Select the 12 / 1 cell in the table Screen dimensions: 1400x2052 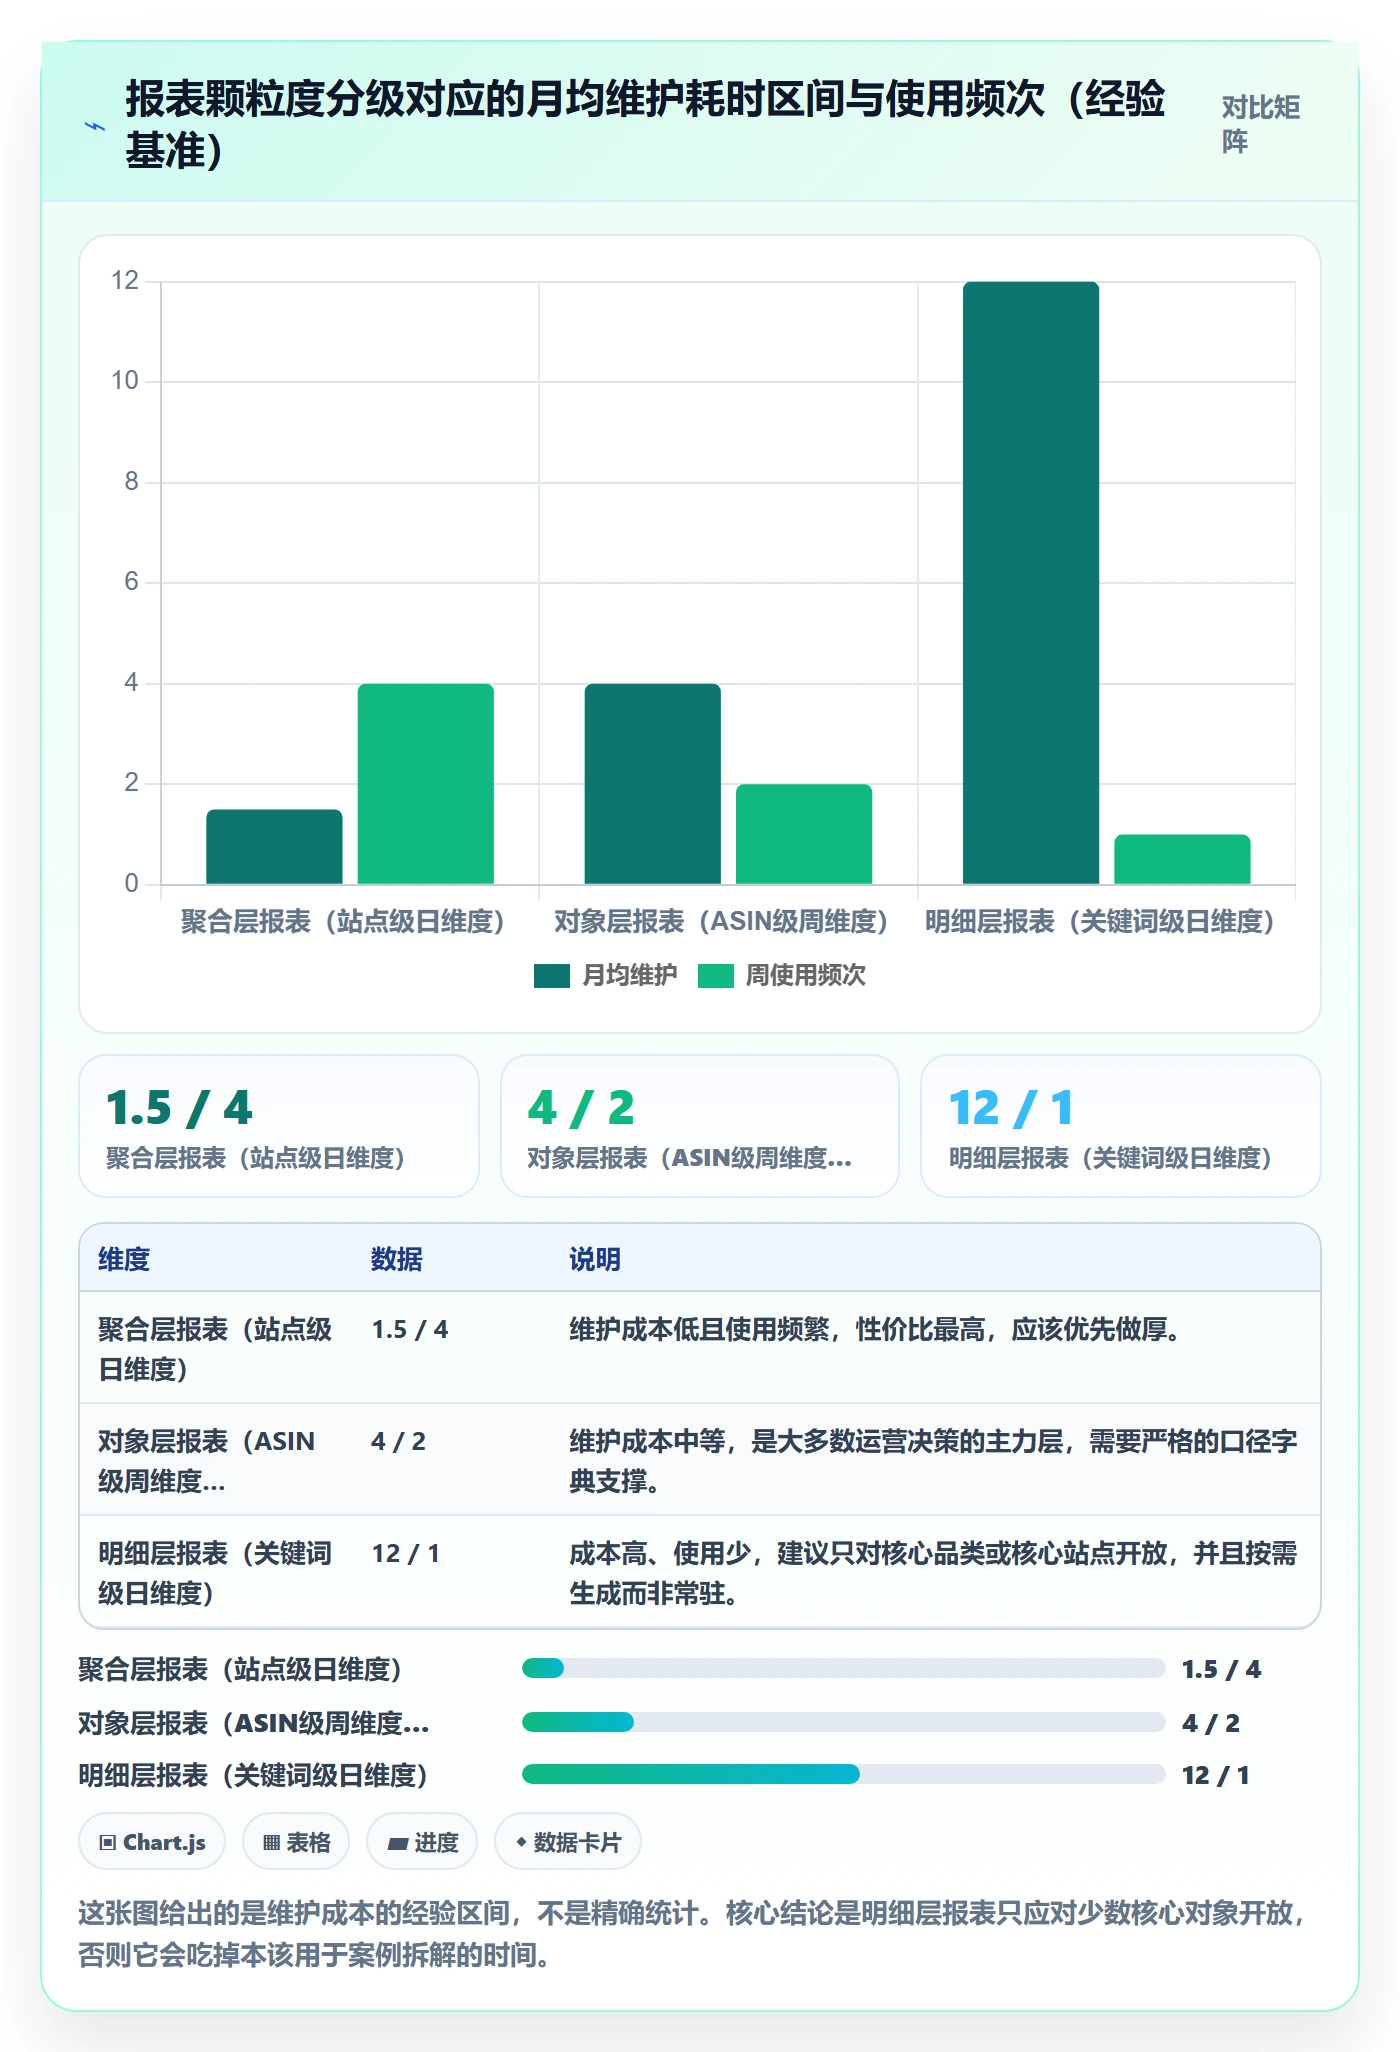point(406,1553)
